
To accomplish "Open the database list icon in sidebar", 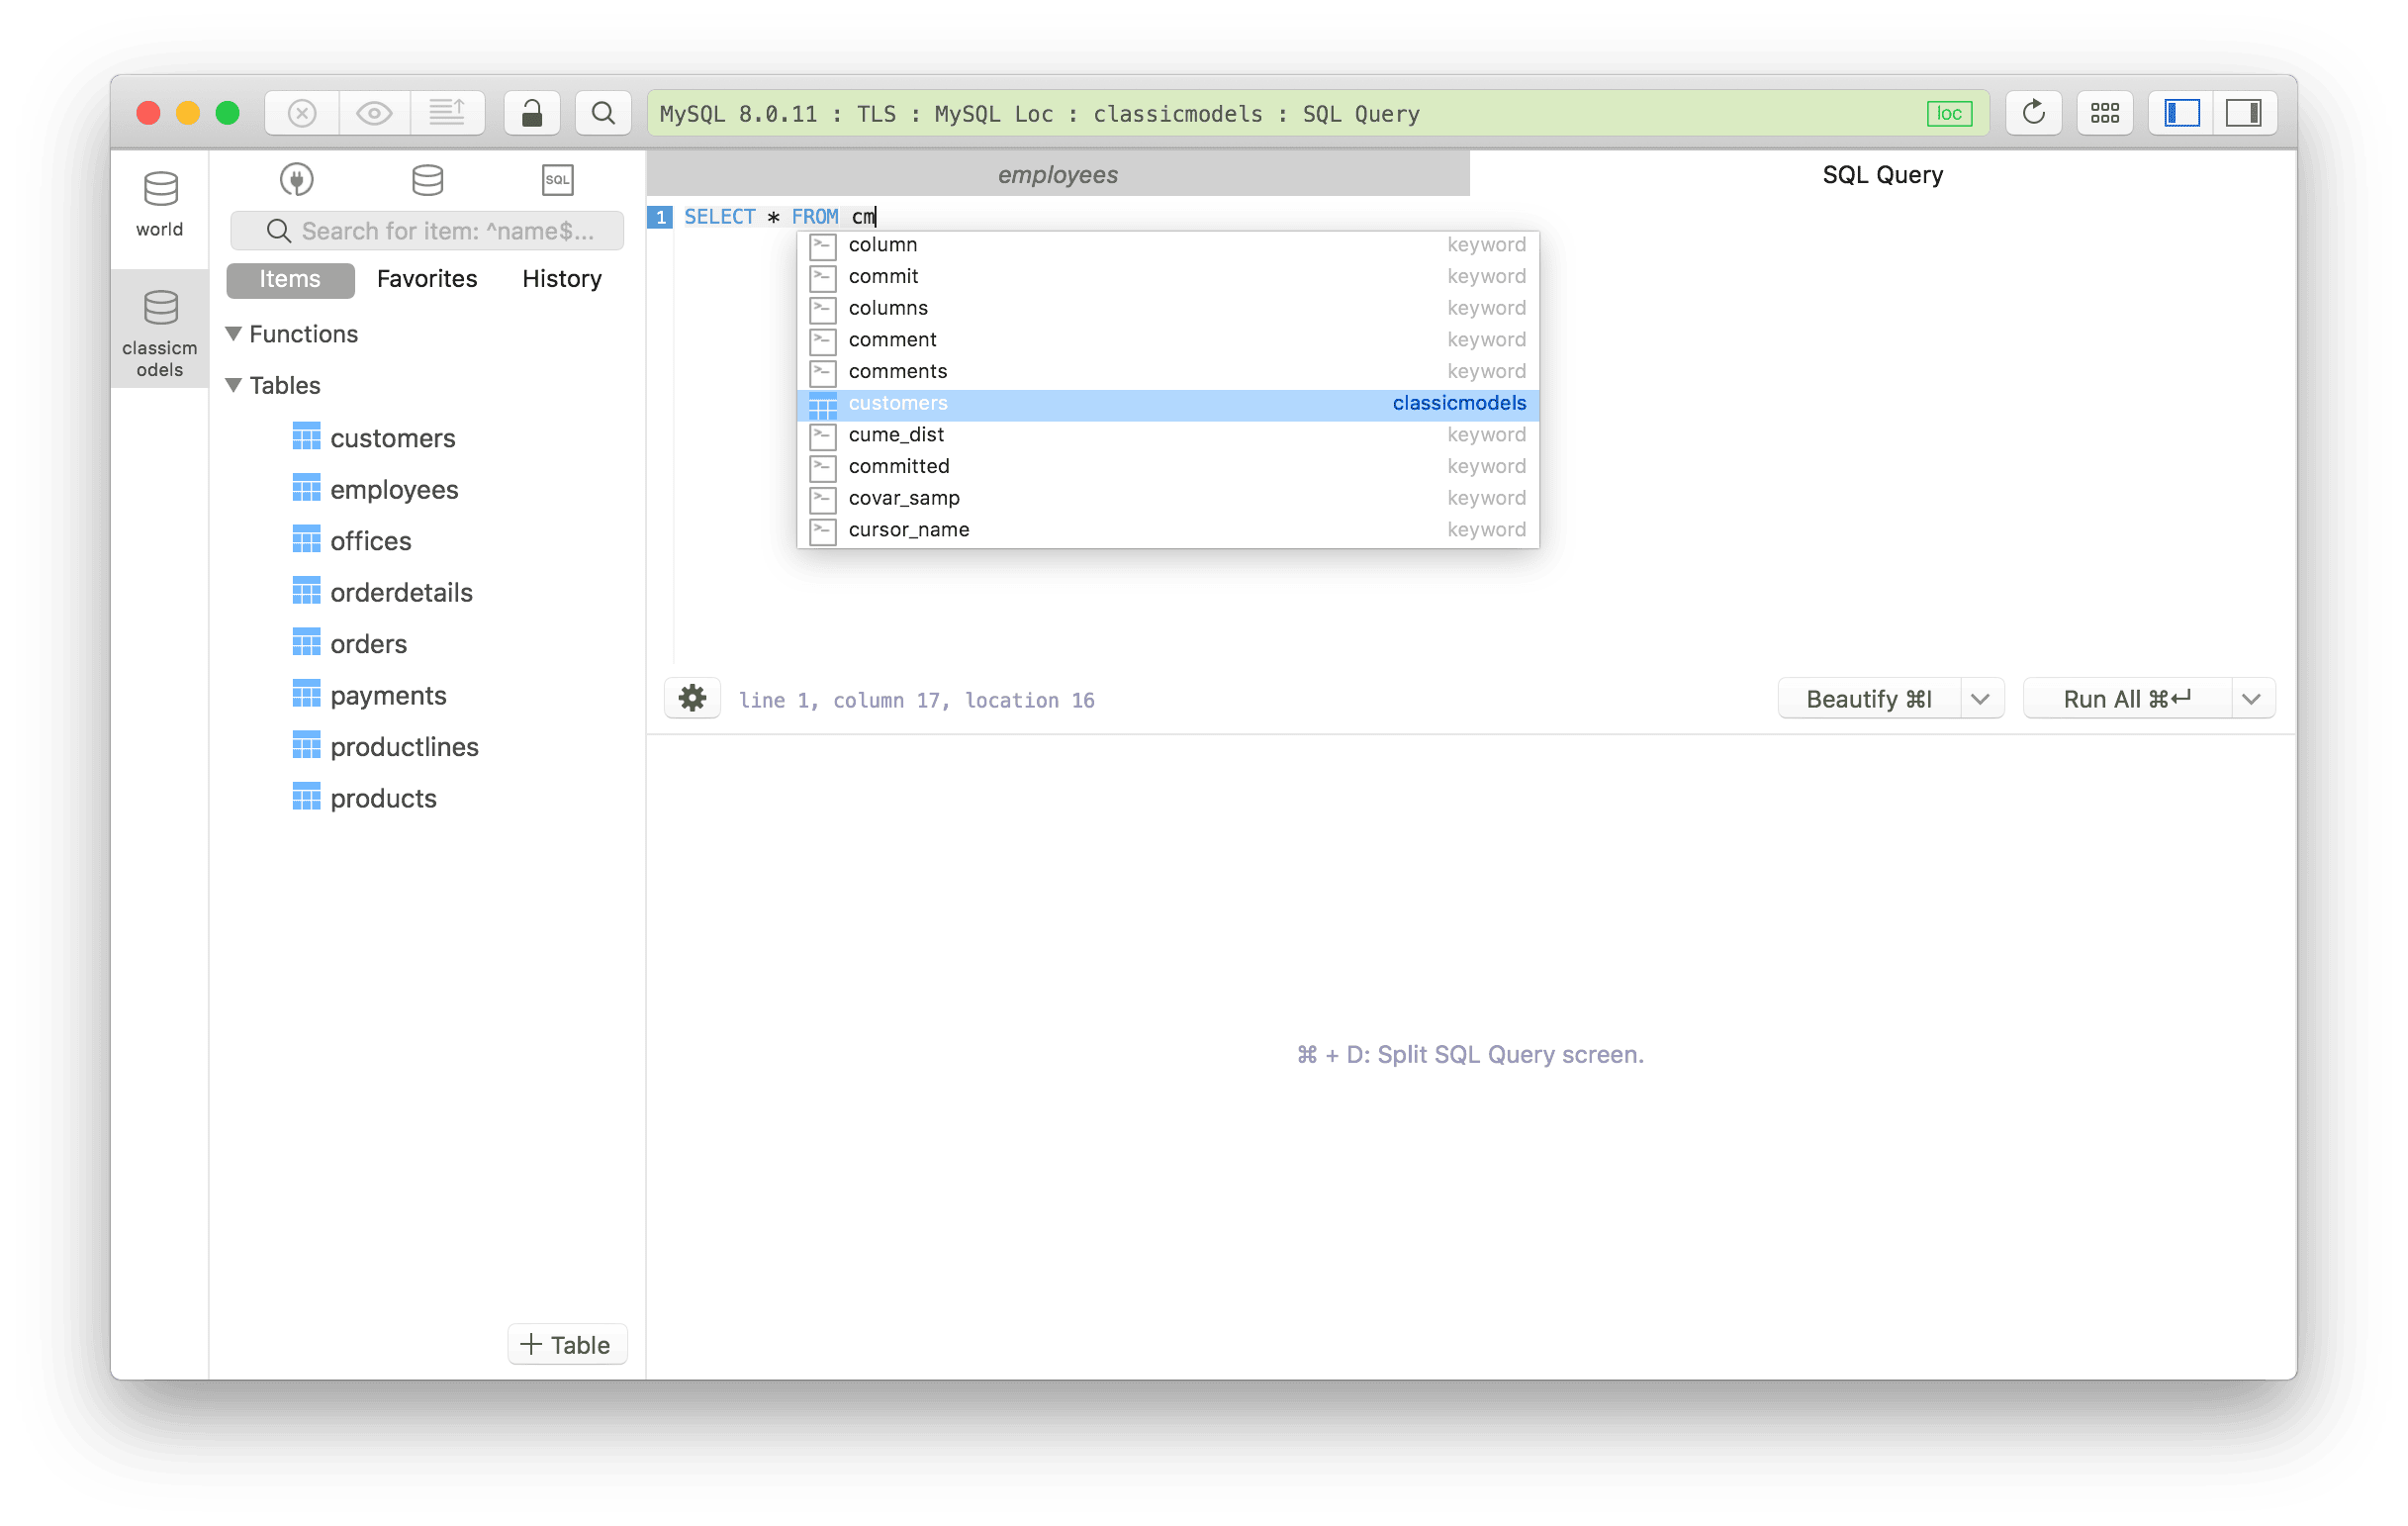I will coord(428,180).
